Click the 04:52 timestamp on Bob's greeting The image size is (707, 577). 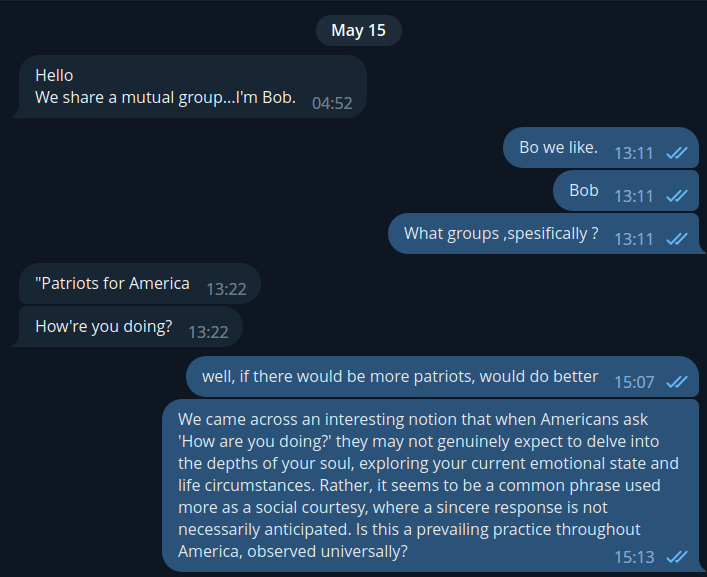332,103
